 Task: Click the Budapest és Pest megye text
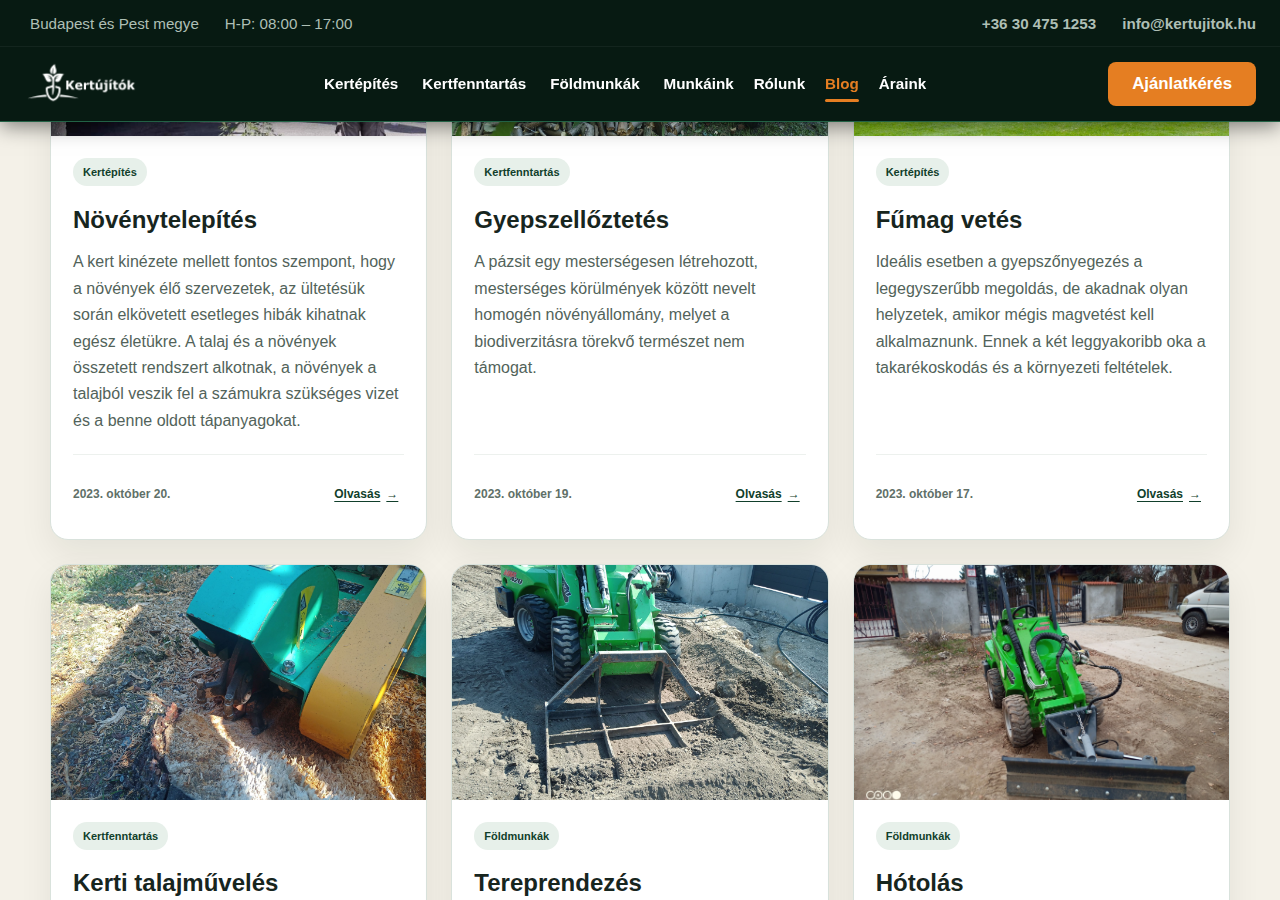(114, 24)
